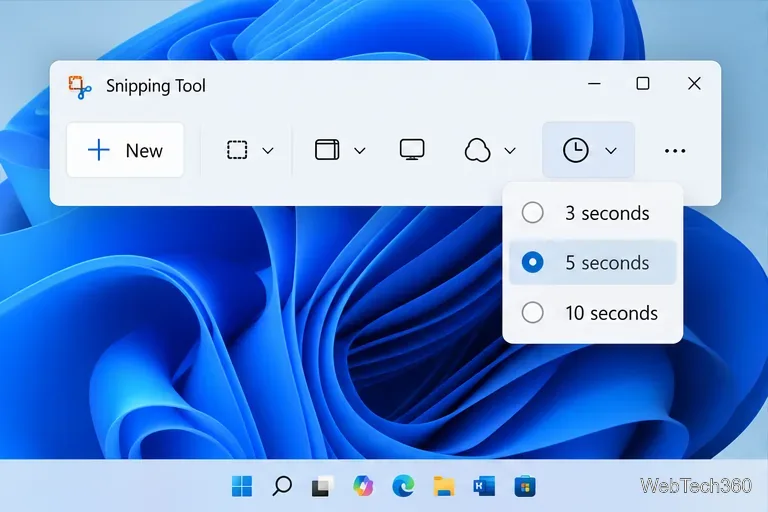Image resolution: width=768 pixels, height=512 pixels.
Task: Expand the freeform shape dropdown chevron
Action: (510, 151)
